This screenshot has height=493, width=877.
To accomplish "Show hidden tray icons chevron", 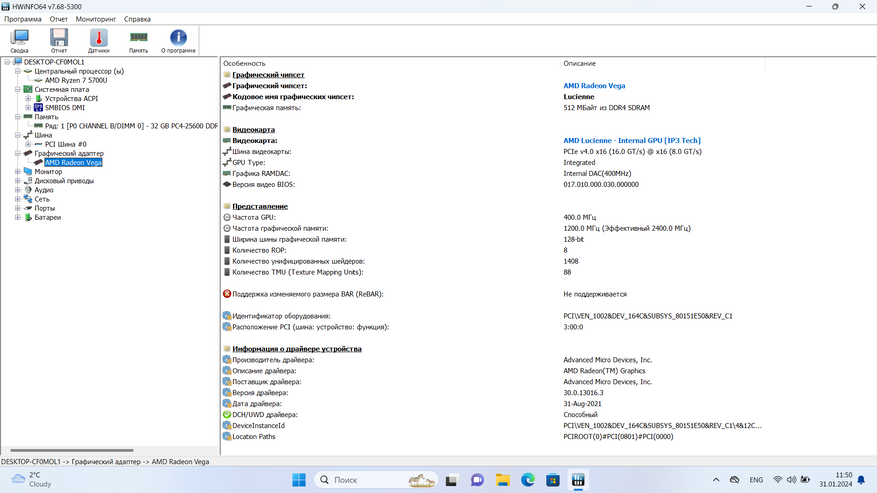I will (x=716, y=480).
